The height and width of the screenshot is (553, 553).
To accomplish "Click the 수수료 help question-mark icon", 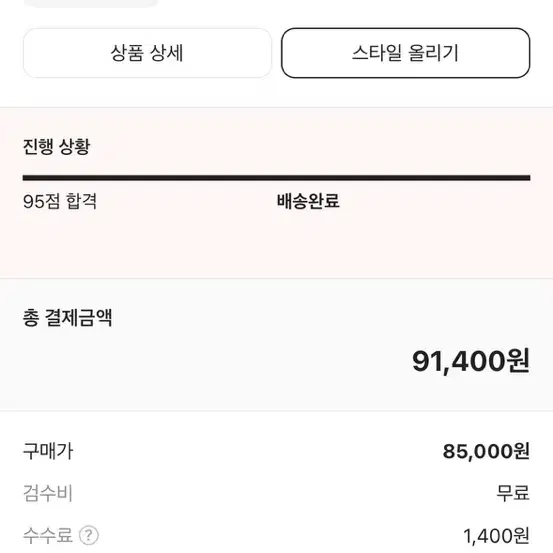I will pos(89,535).
